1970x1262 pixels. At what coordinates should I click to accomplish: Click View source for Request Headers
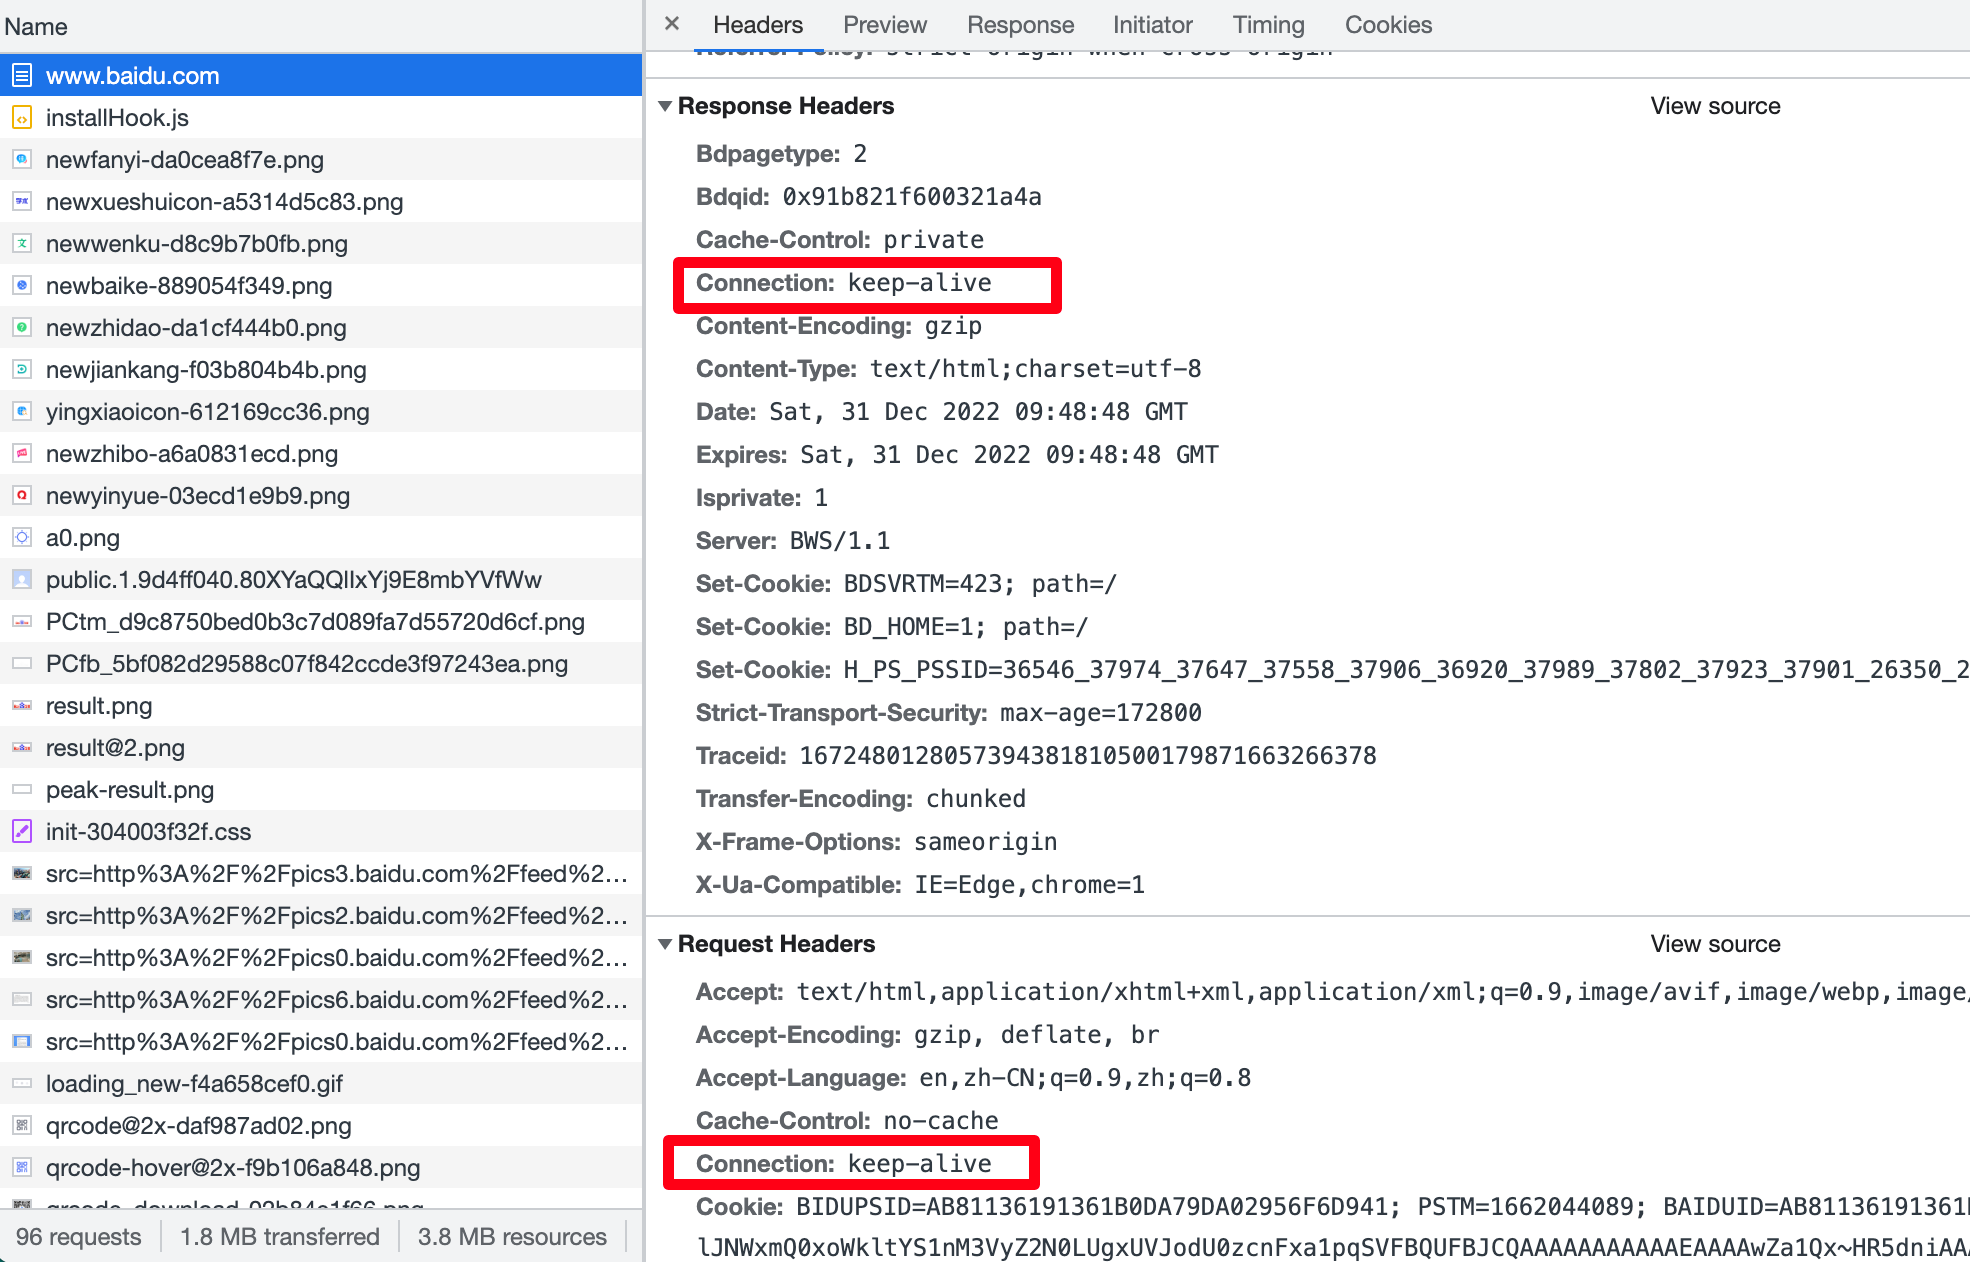[1715, 944]
